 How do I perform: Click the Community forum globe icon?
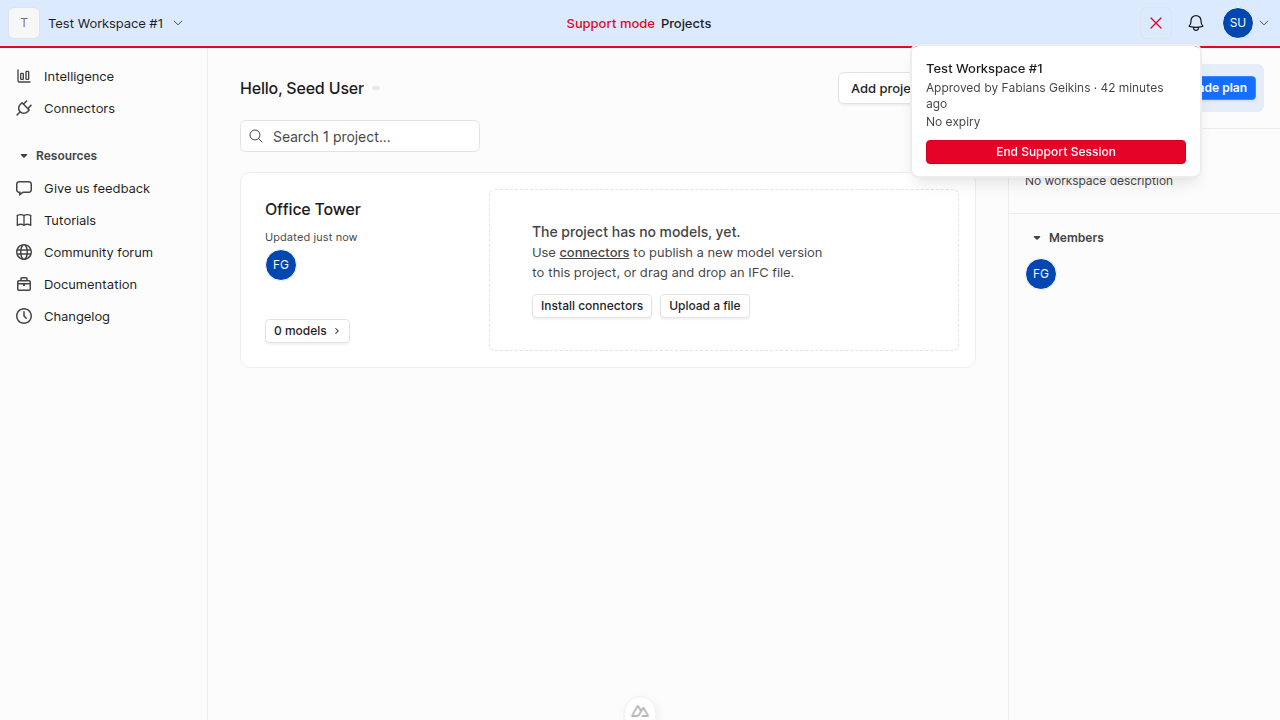(23, 252)
